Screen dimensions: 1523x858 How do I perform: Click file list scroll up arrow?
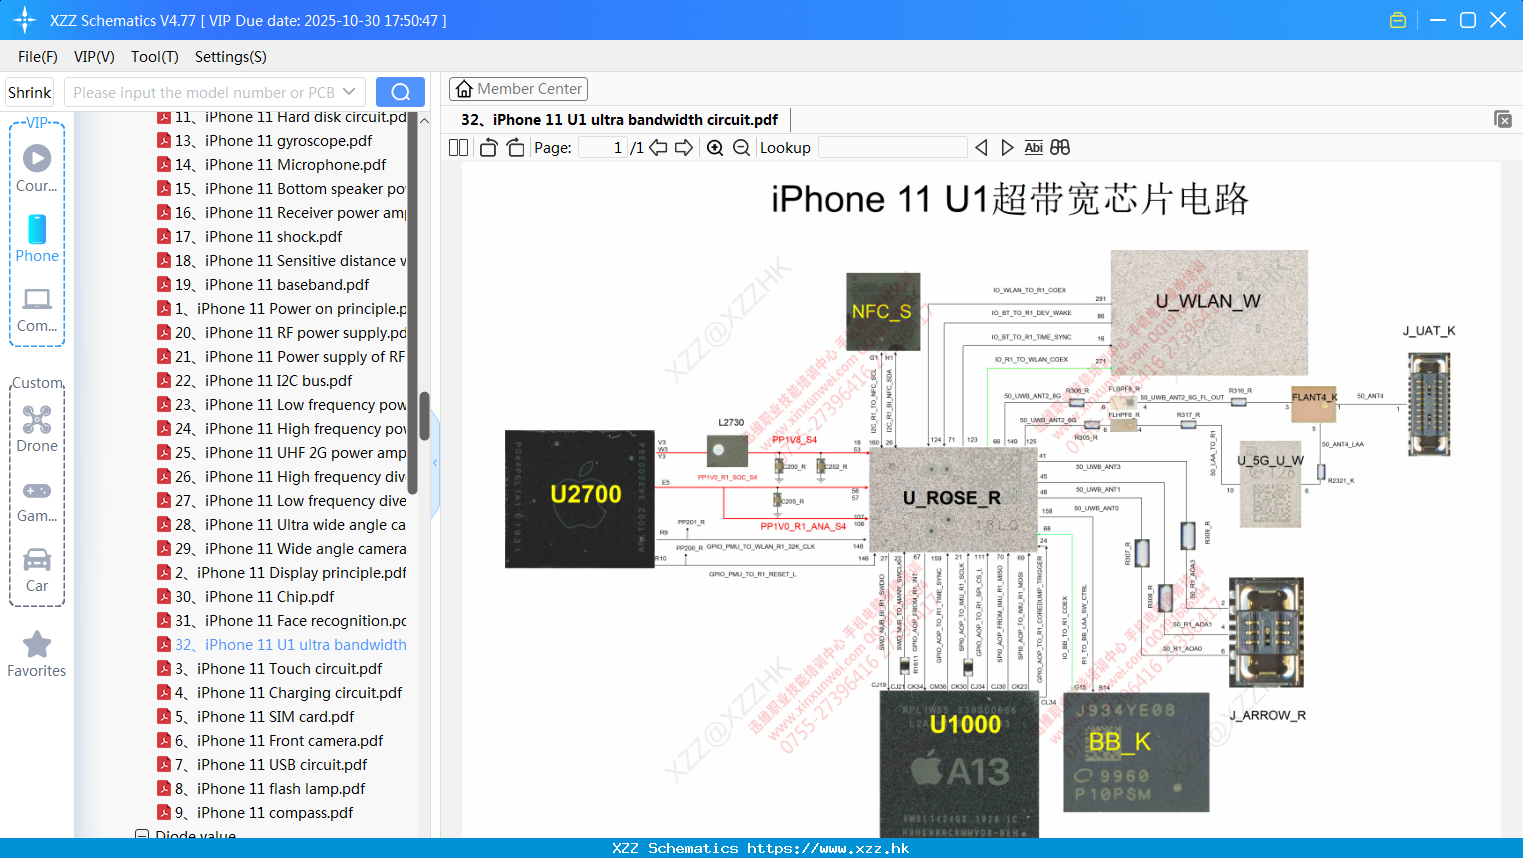coord(424,120)
